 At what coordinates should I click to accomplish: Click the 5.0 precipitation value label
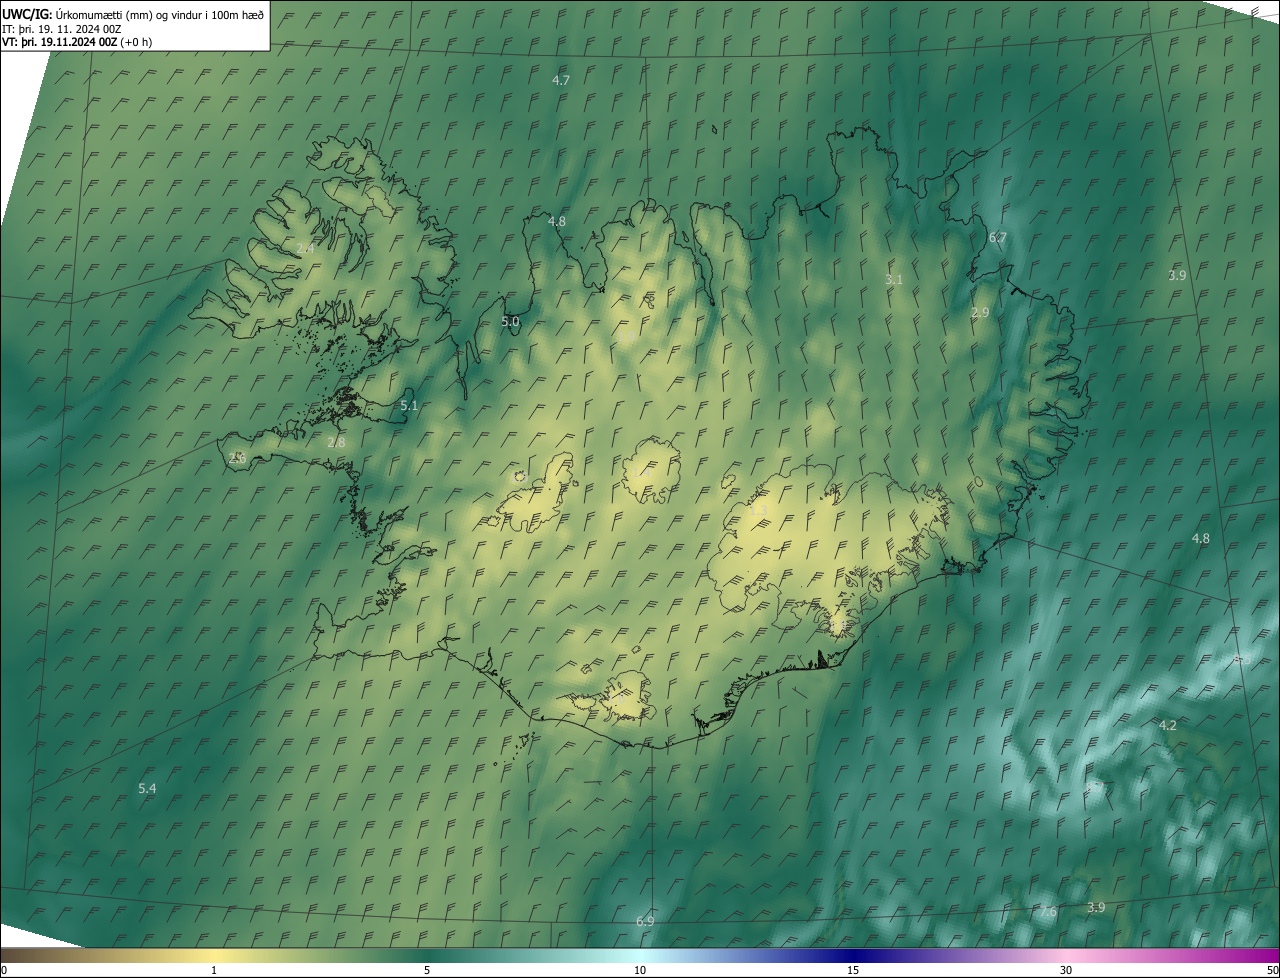point(510,322)
